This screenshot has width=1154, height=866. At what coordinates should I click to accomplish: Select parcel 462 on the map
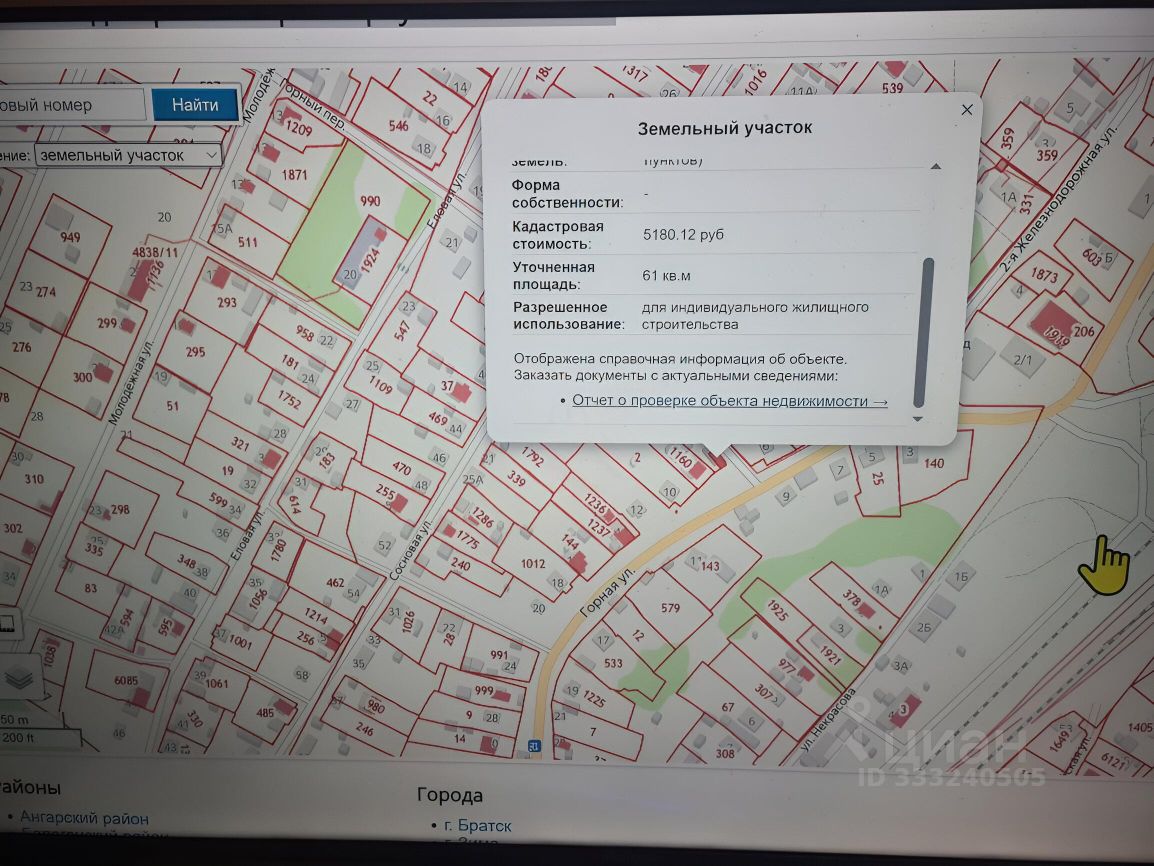335,583
